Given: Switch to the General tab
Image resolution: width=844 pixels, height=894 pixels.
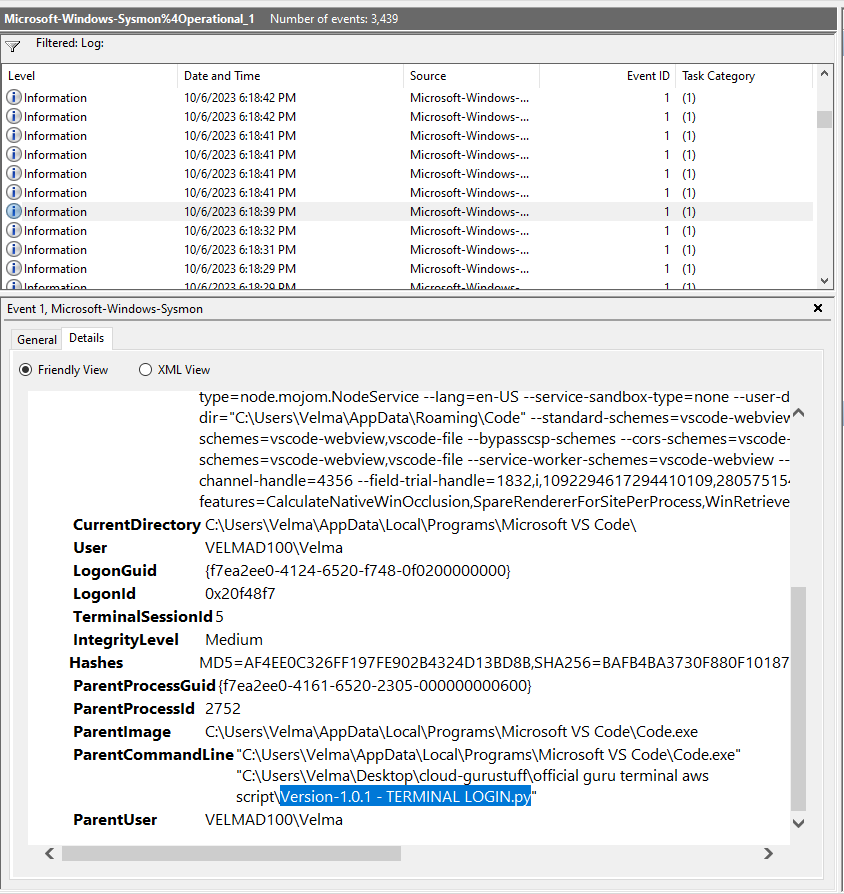Looking at the screenshot, I should pos(36,339).
